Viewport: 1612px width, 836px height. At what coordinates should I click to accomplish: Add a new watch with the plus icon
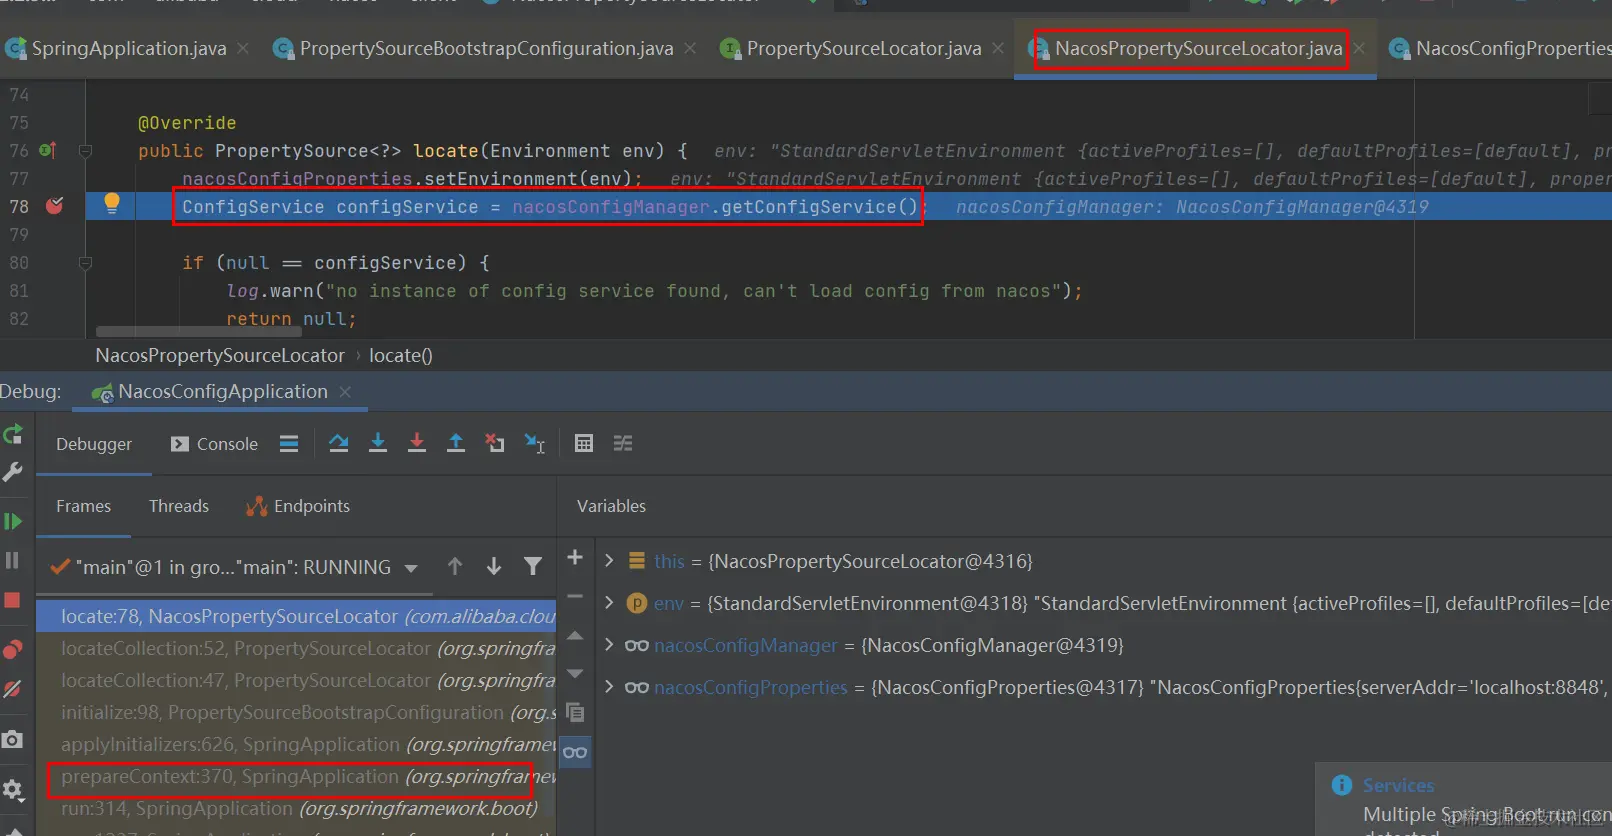pyautogui.click(x=575, y=557)
